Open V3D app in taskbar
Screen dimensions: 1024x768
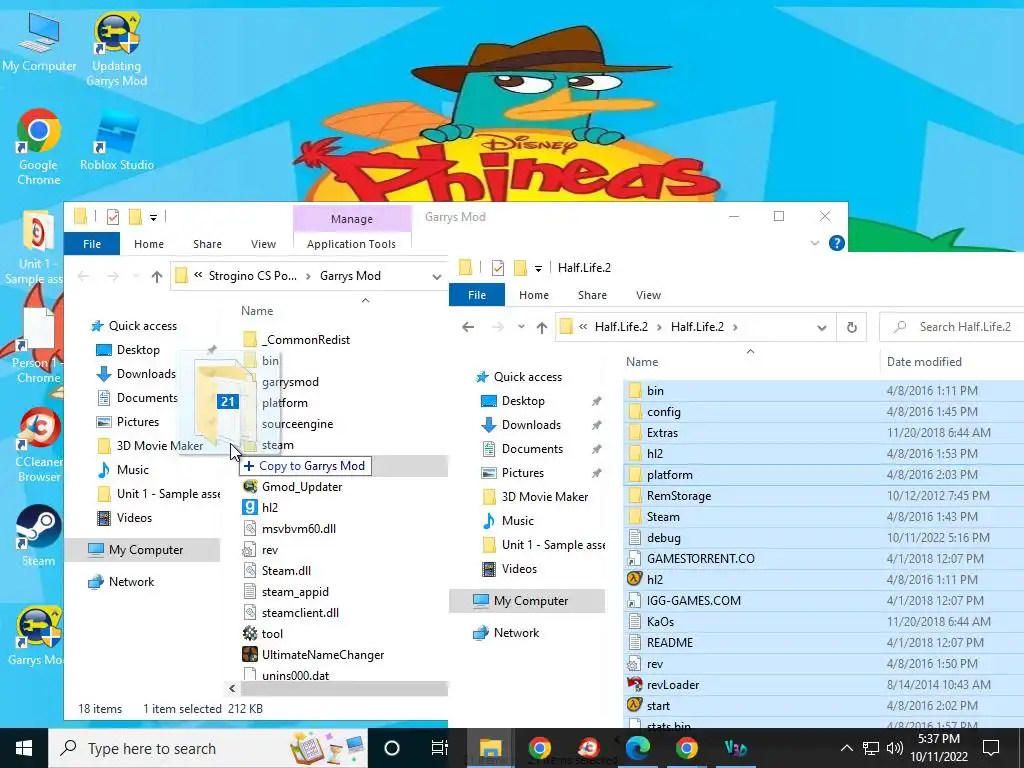[735, 748]
